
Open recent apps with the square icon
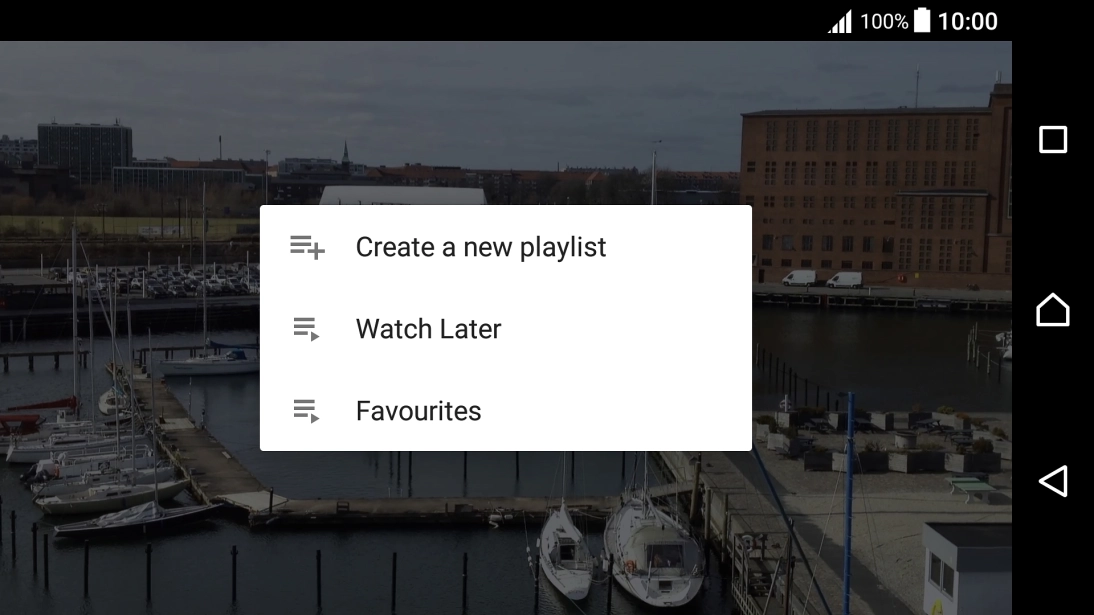click(1053, 139)
